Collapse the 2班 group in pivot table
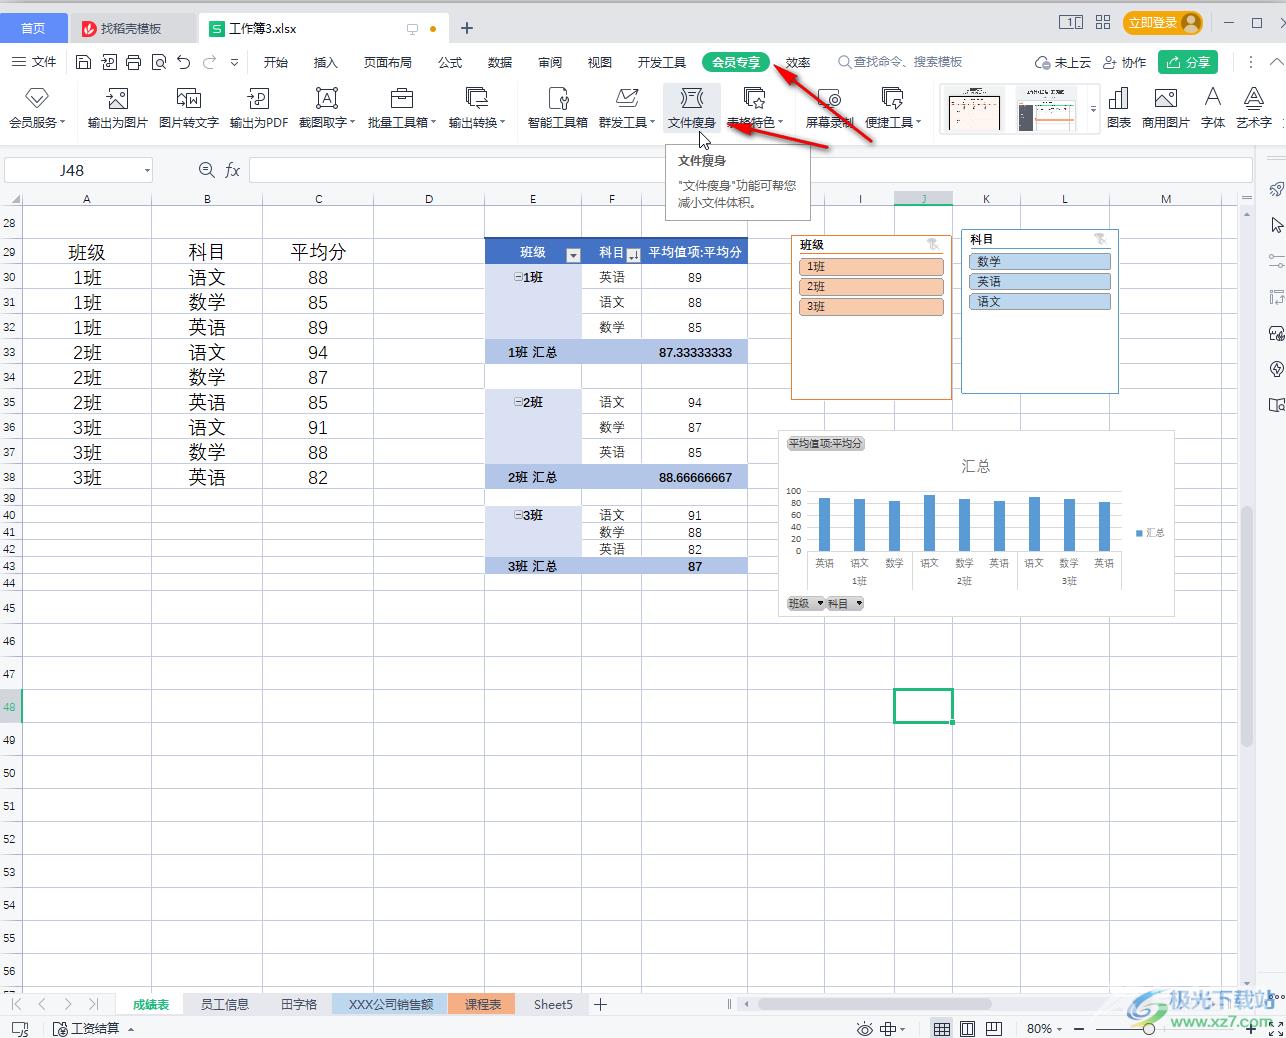 click(518, 402)
